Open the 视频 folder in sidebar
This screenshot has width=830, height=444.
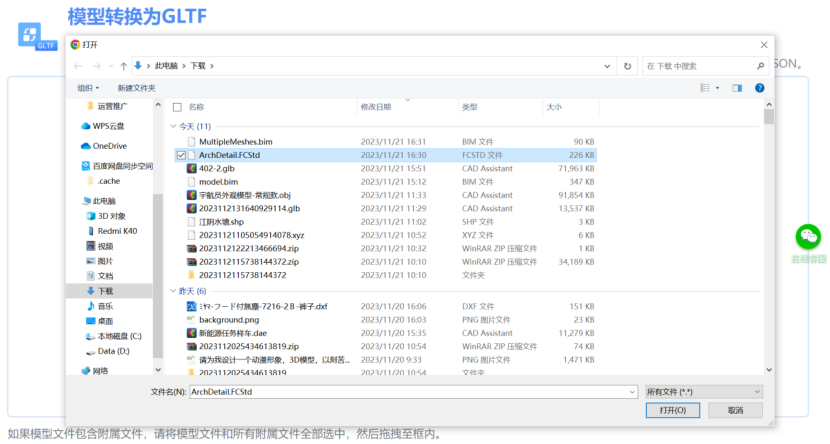click(100, 246)
